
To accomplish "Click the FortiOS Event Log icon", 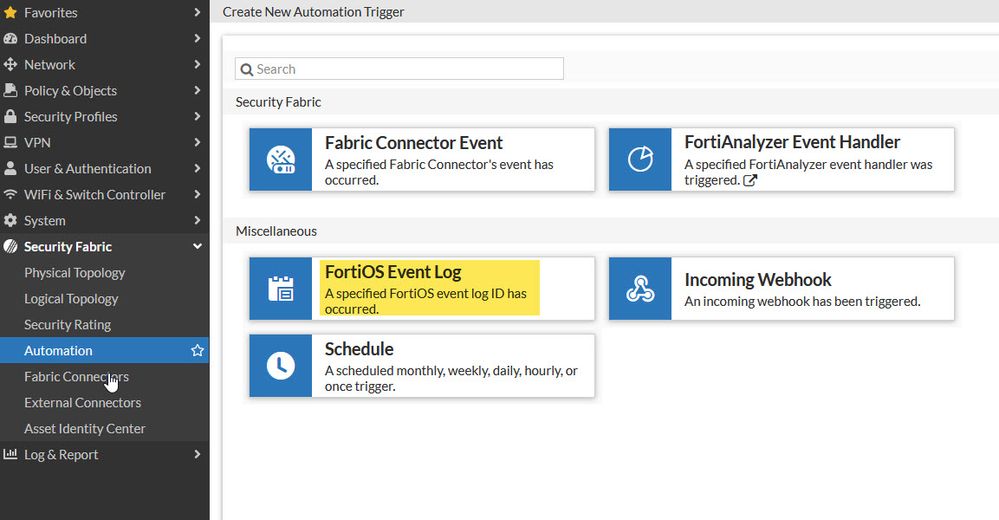I will click(281, 289).
